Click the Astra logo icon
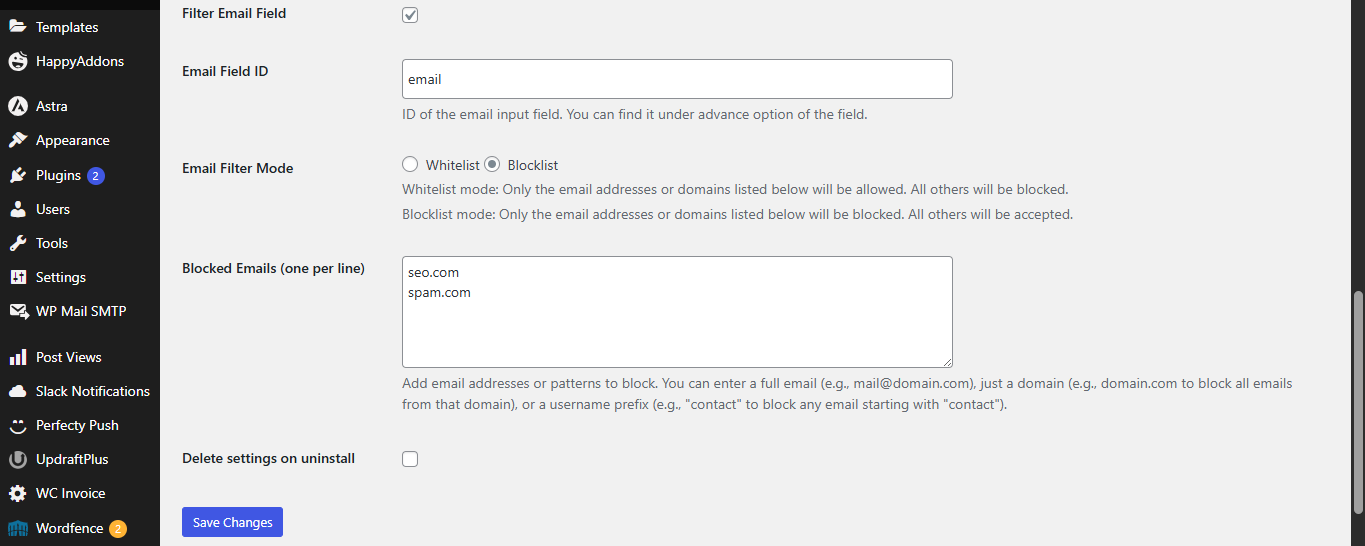The width and height of the screenshot is (1365, 546). [18, 106]
